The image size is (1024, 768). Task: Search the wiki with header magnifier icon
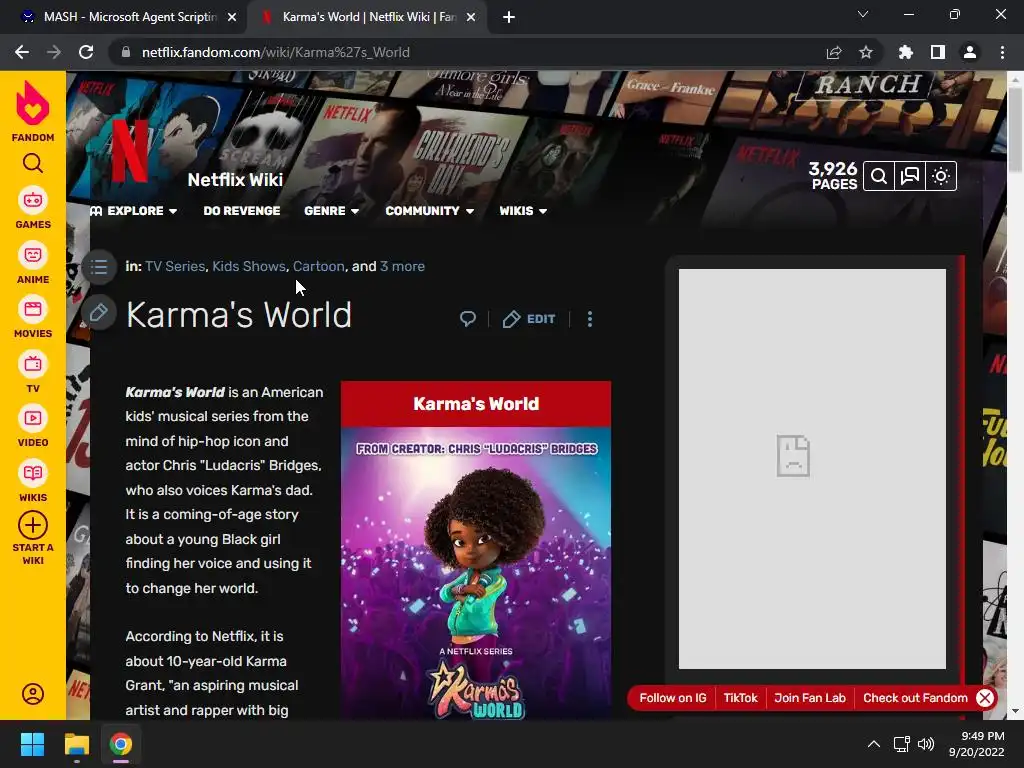point(879,176)
